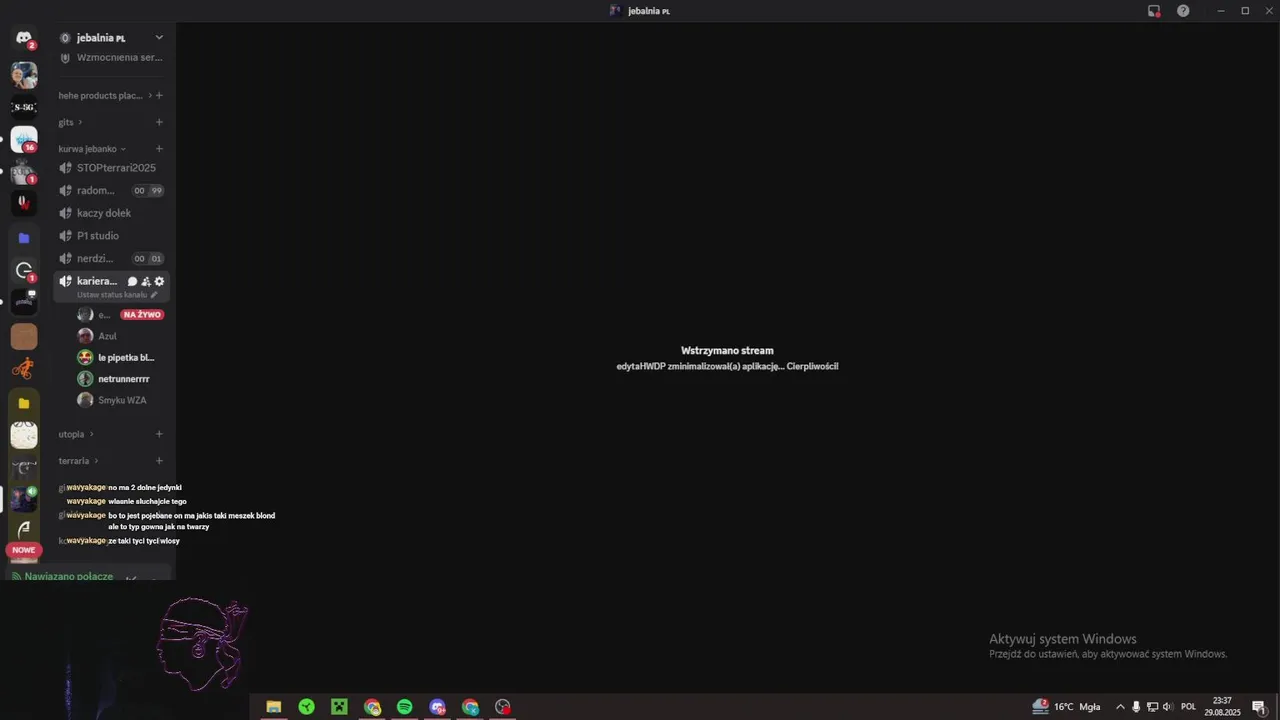Expand the terraria category
The height and width of the screenshot is (720, 1280).
[78, 461]
